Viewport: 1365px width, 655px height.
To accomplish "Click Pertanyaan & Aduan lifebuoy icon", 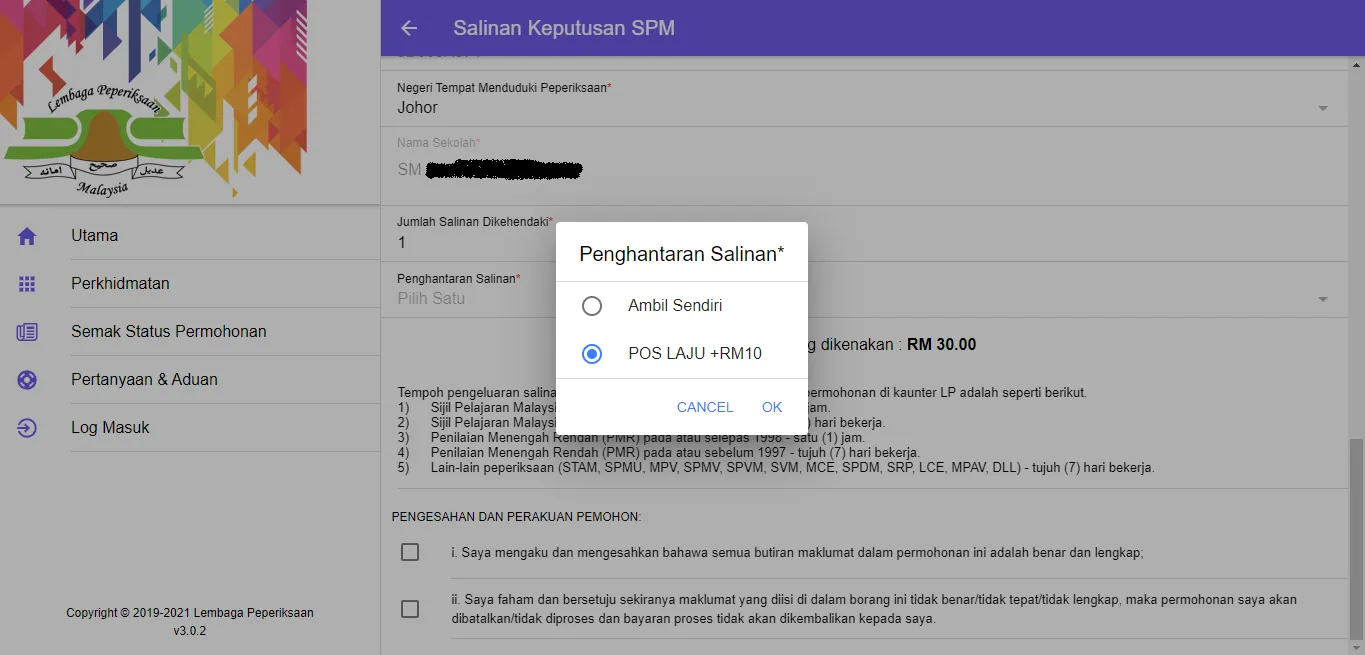I will coord(27,380).
